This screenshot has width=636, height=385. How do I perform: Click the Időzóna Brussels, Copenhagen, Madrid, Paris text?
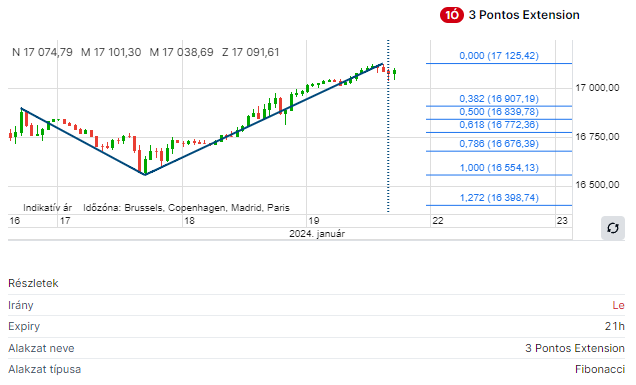coord(186,208)
